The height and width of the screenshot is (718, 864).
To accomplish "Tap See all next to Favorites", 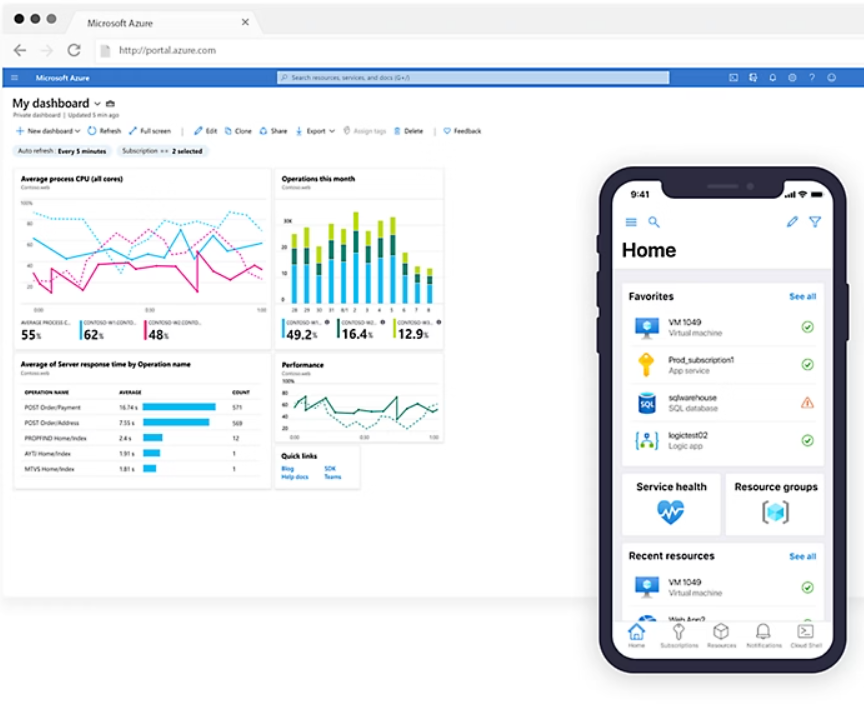I will (802, 296).
